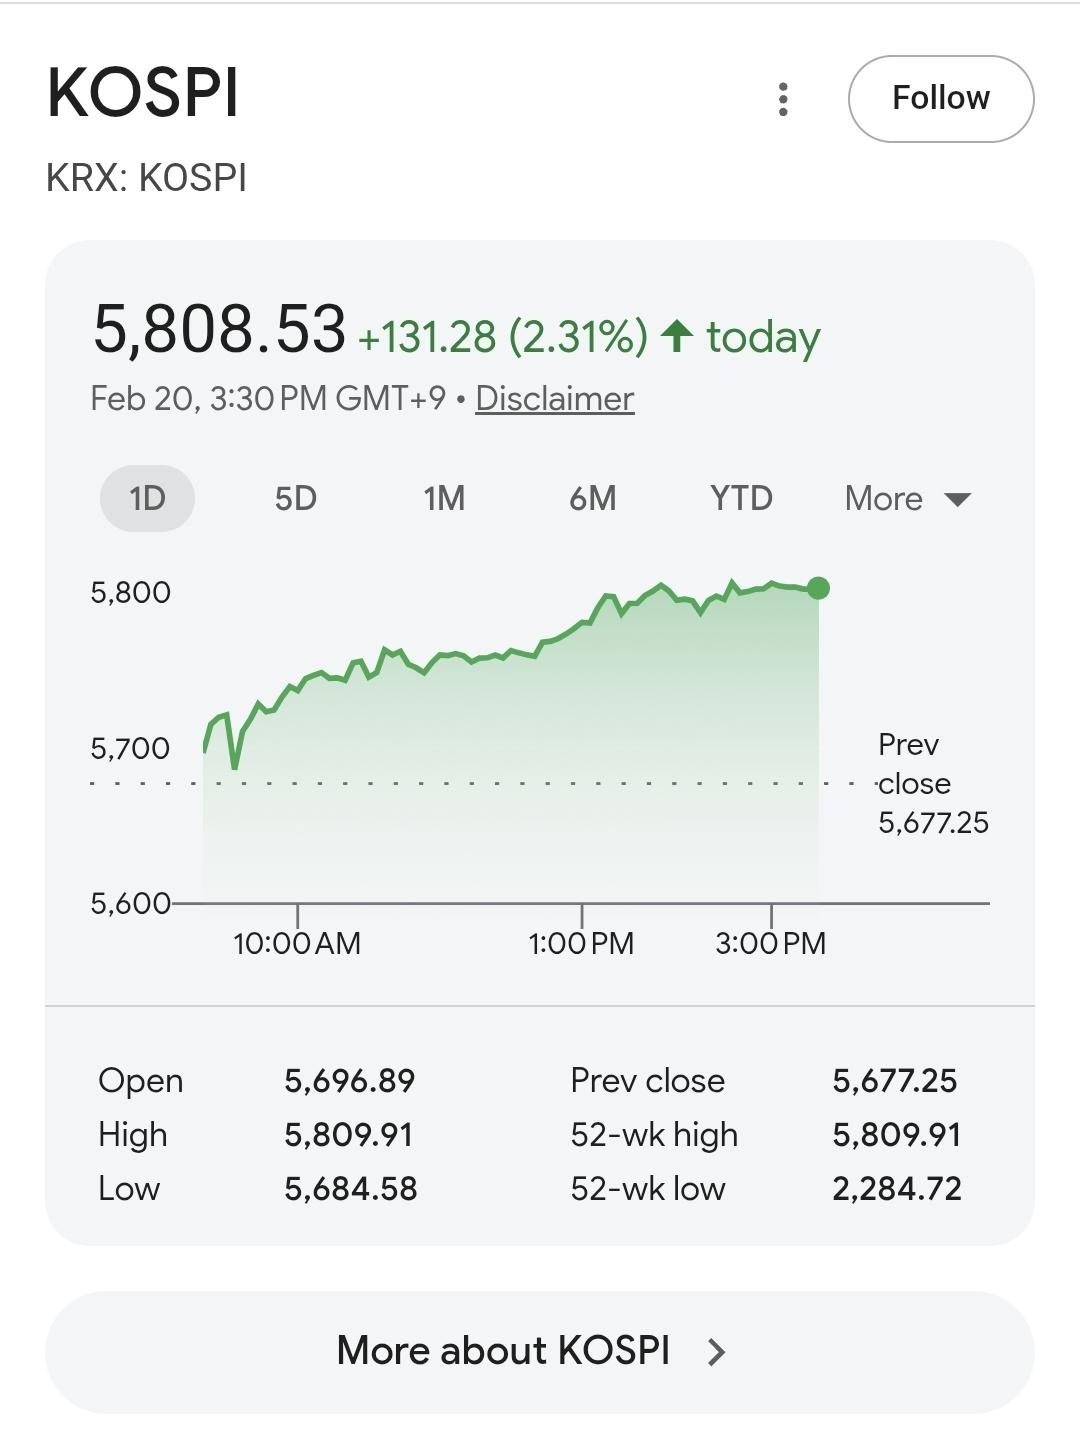Click the 52-wk high value
Screen dimensions: 1080x1438
coord(897,1134)
